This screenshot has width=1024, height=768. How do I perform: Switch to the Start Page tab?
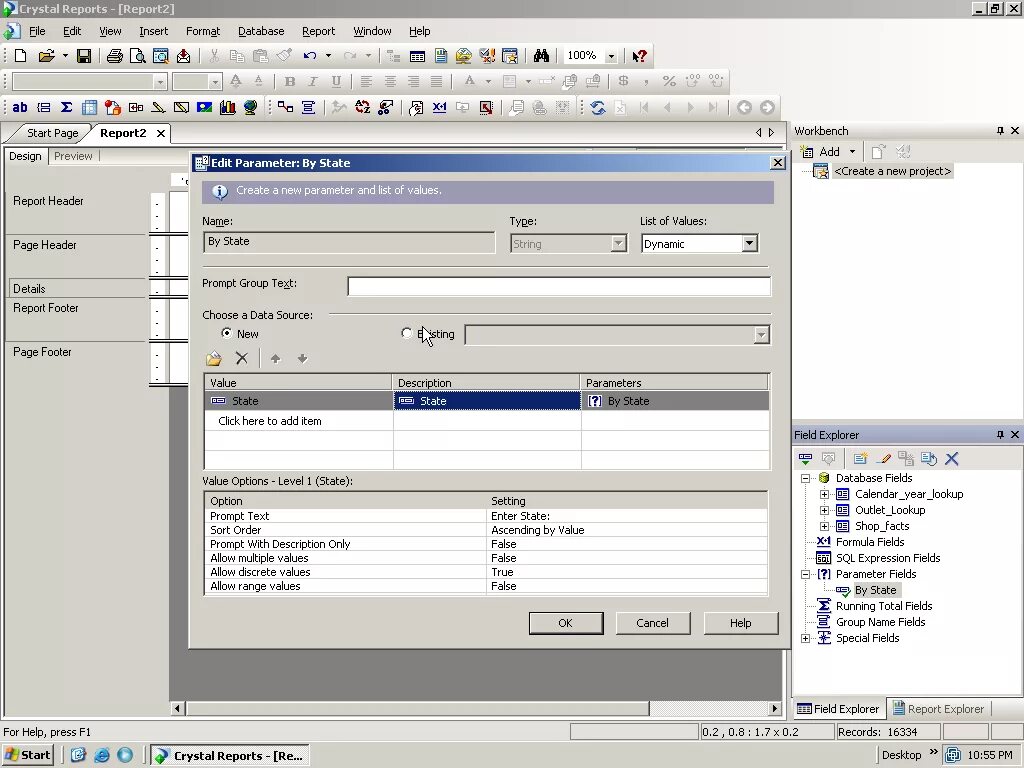(52, 133)
